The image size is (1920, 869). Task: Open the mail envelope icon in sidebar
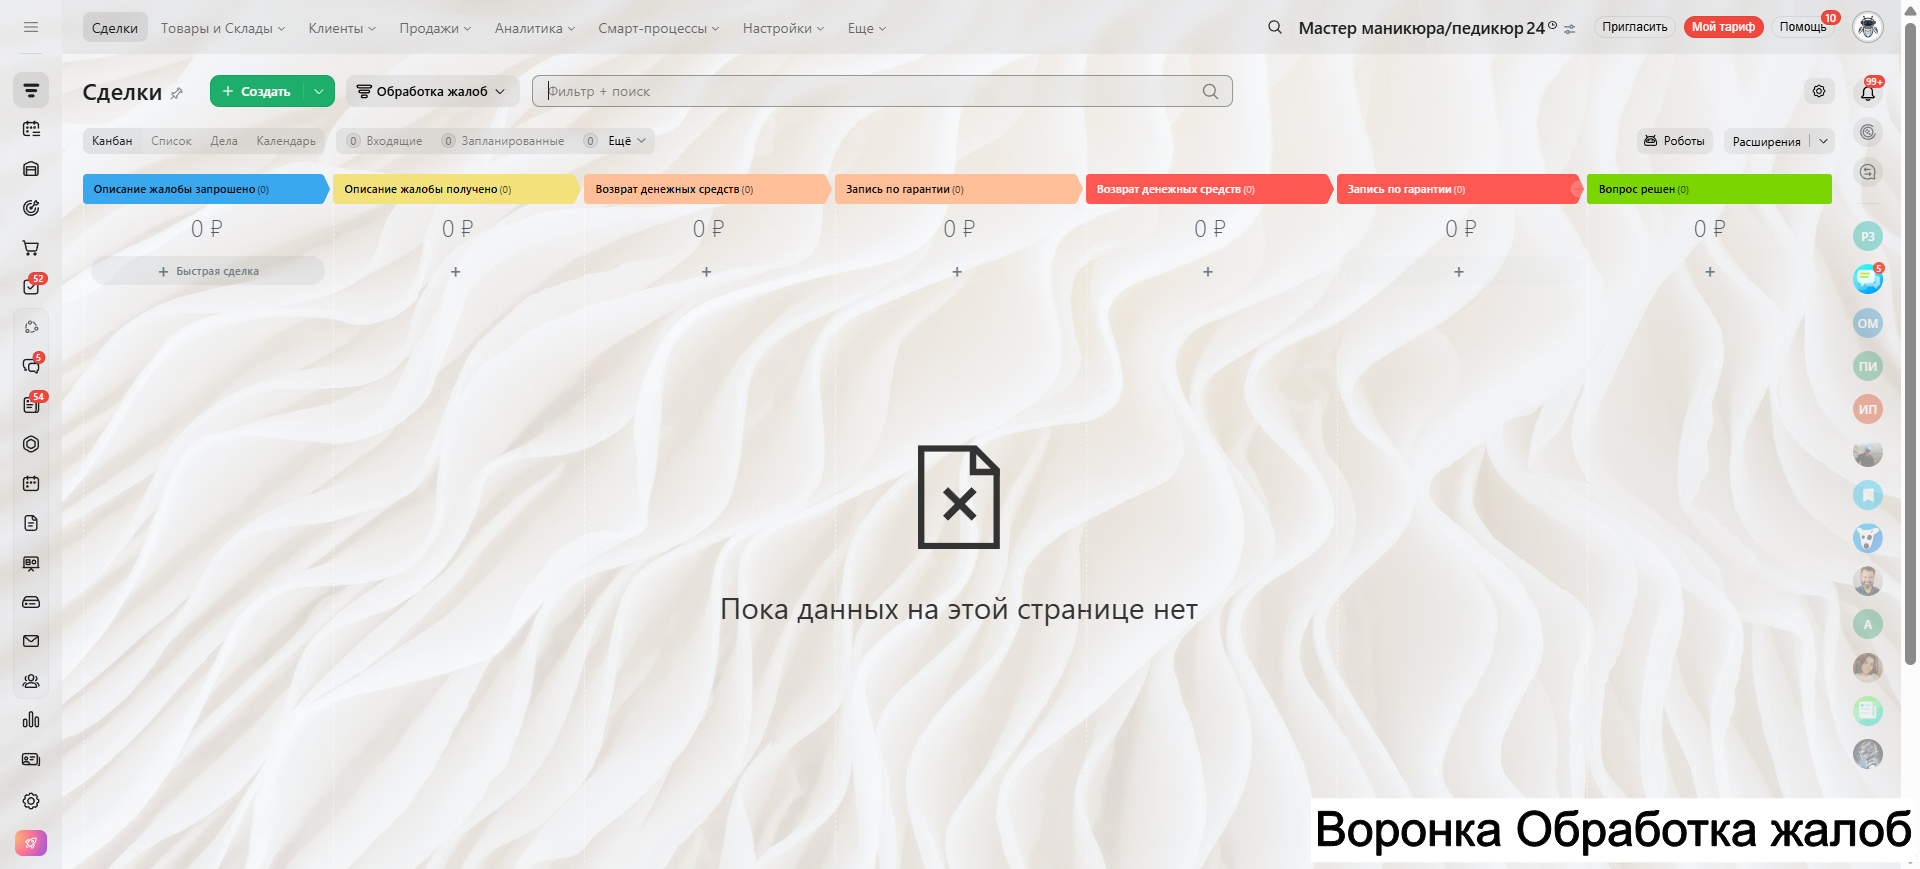pos(31,641)
